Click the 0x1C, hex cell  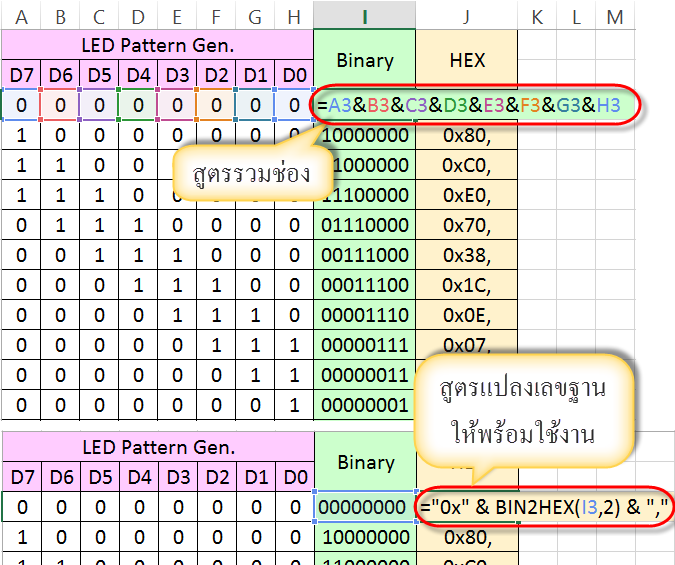point(467,286)
